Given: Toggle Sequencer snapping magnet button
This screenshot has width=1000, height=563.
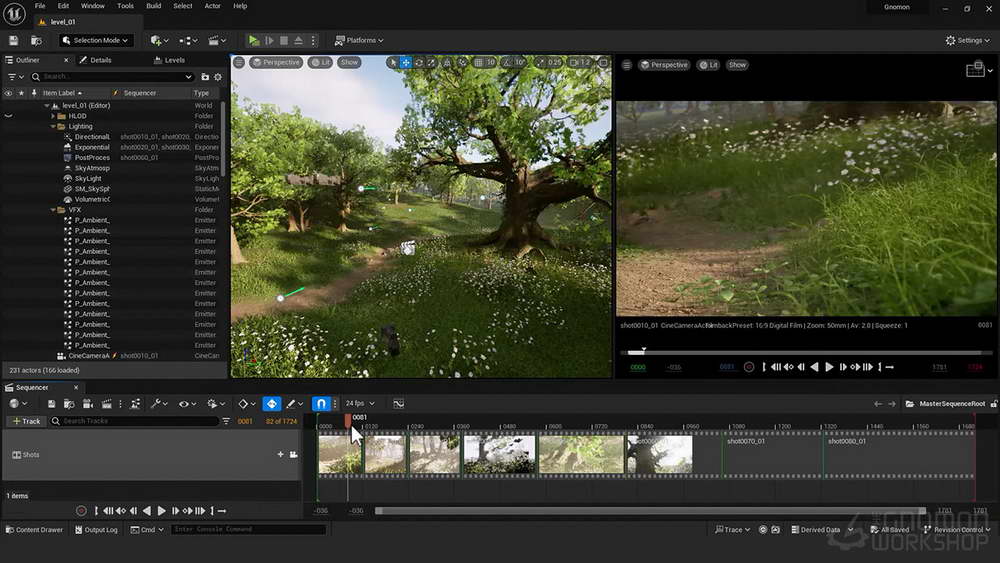Looking at the screenshot, I should 321,404.
